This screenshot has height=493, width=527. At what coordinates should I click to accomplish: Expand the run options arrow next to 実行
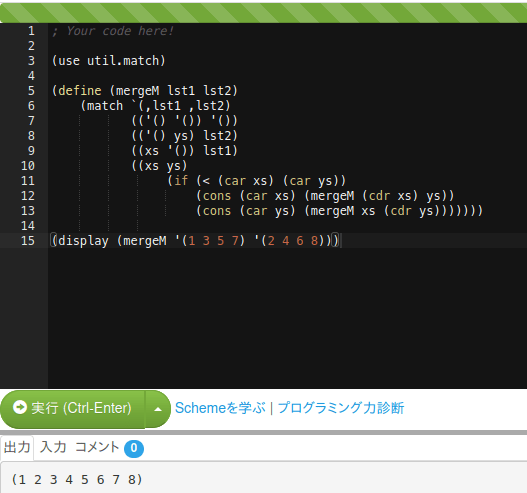[158, 409]
